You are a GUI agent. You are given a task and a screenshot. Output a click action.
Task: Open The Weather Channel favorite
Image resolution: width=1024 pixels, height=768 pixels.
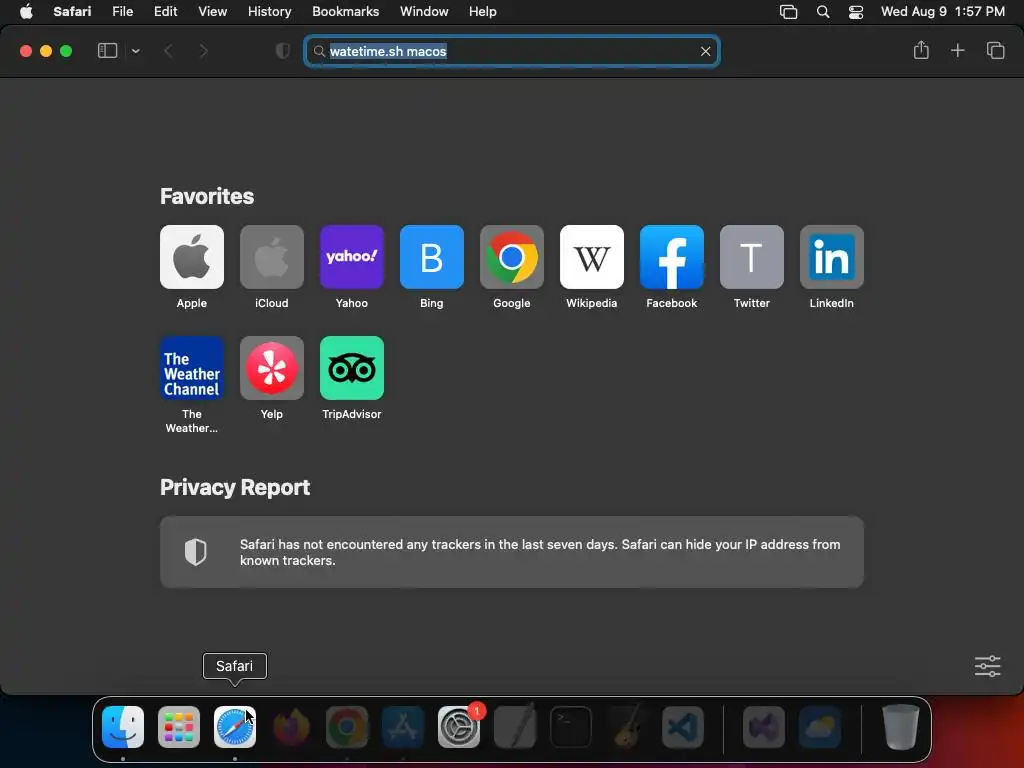[x=191, y=368]
